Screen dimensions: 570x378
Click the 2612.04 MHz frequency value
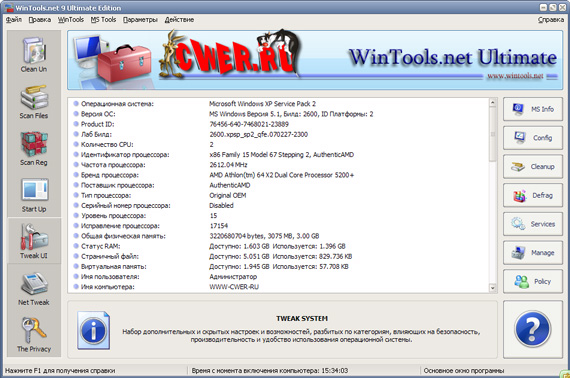tap(228, 165)
